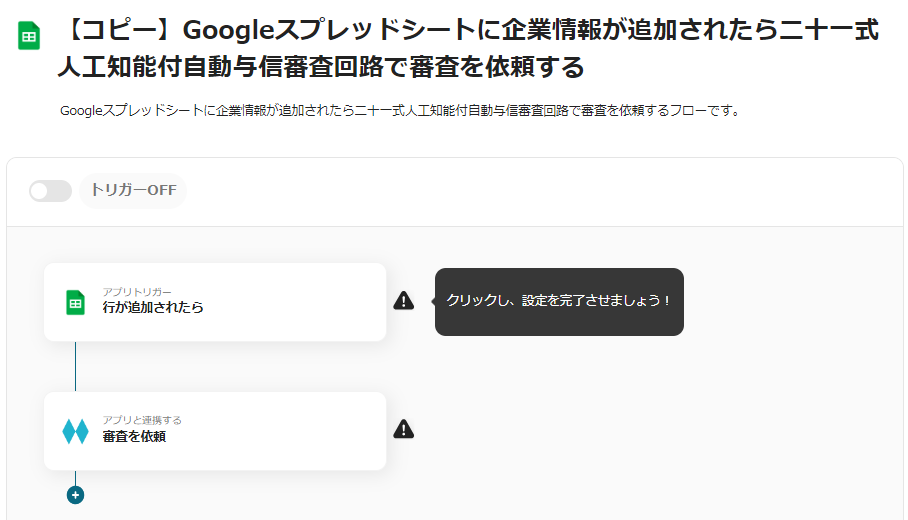
Task: Open the 行が追加されたら step title
Action: 153,308
